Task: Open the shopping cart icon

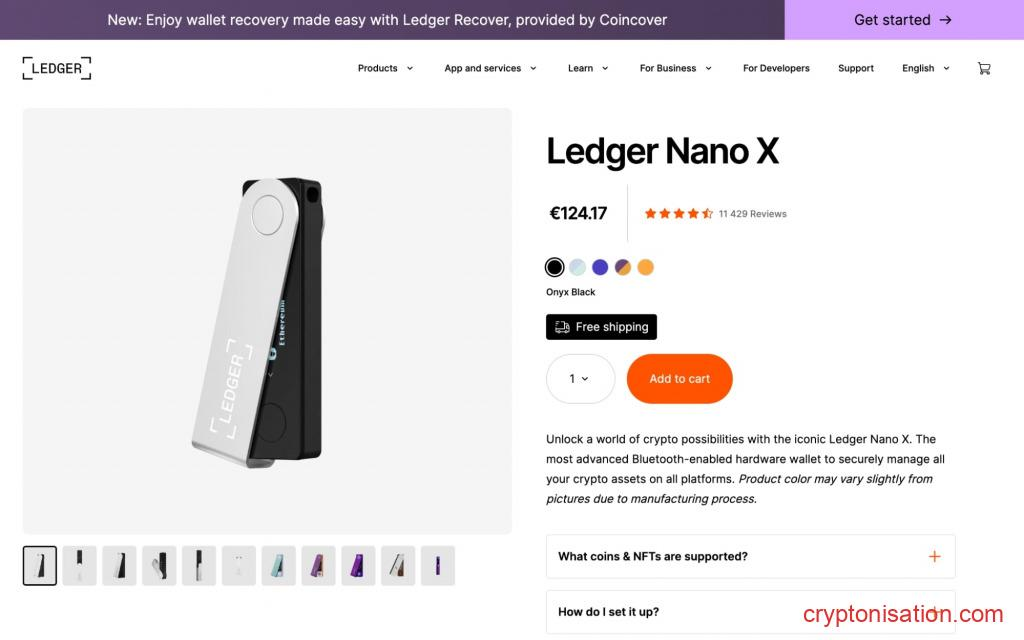Action: pyautogui.click(x=984, y=68)
